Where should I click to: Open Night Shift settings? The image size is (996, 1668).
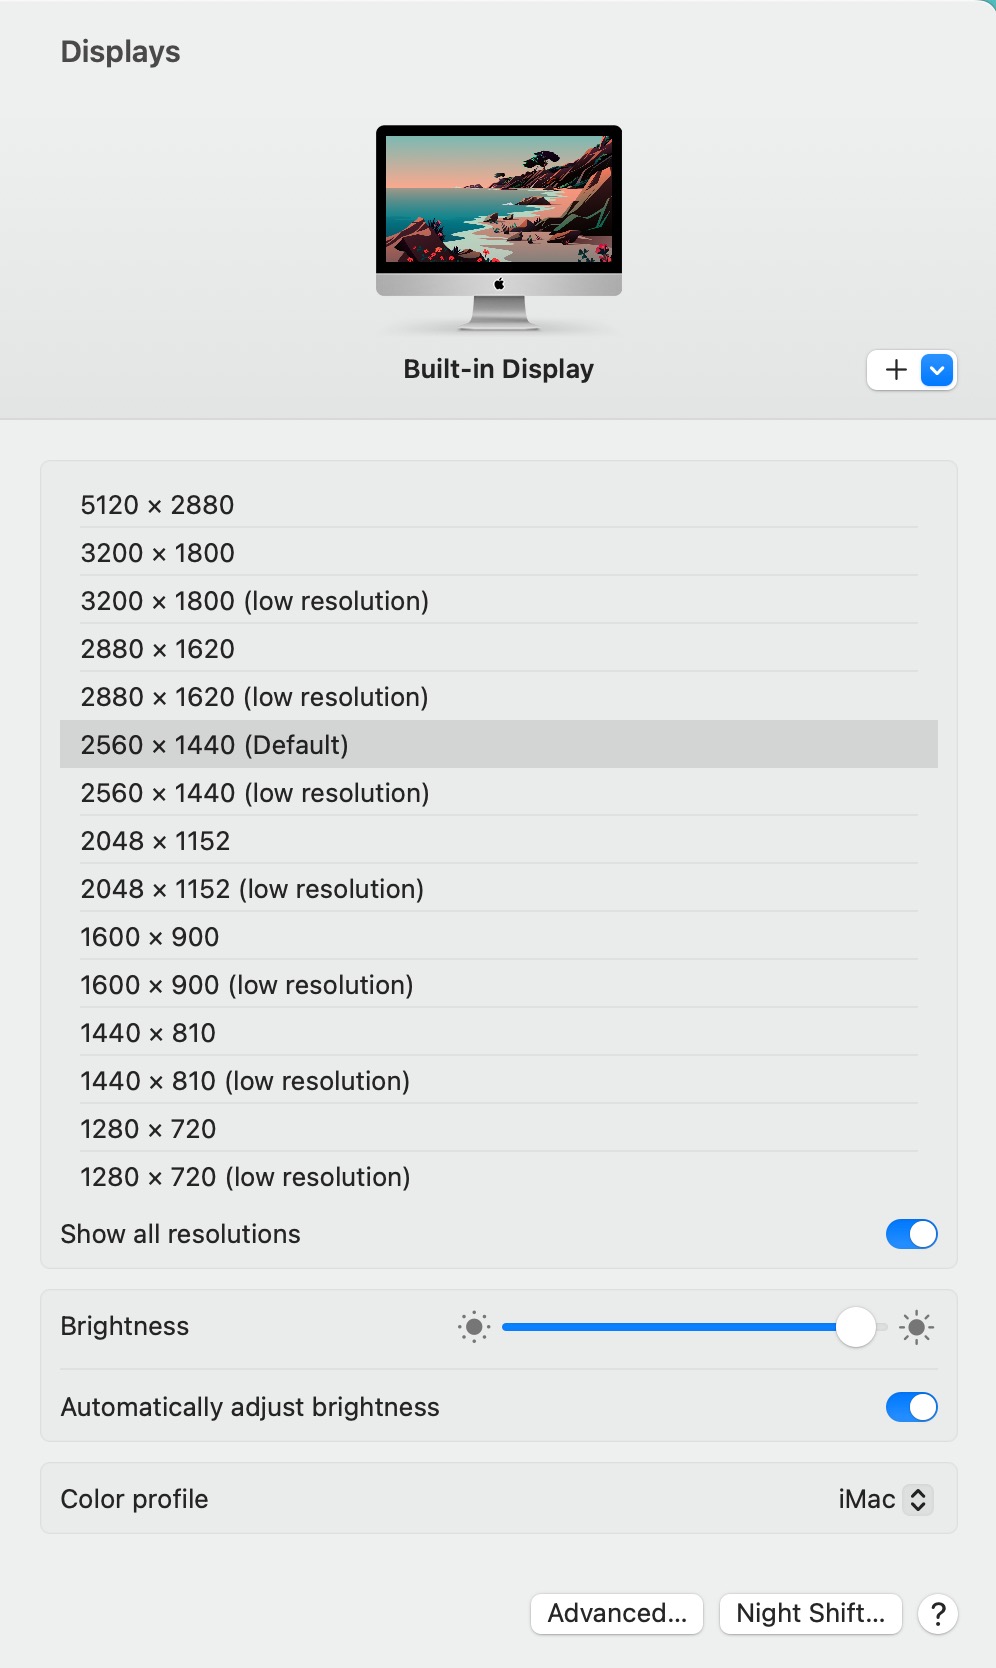(x=810, y=1613)
